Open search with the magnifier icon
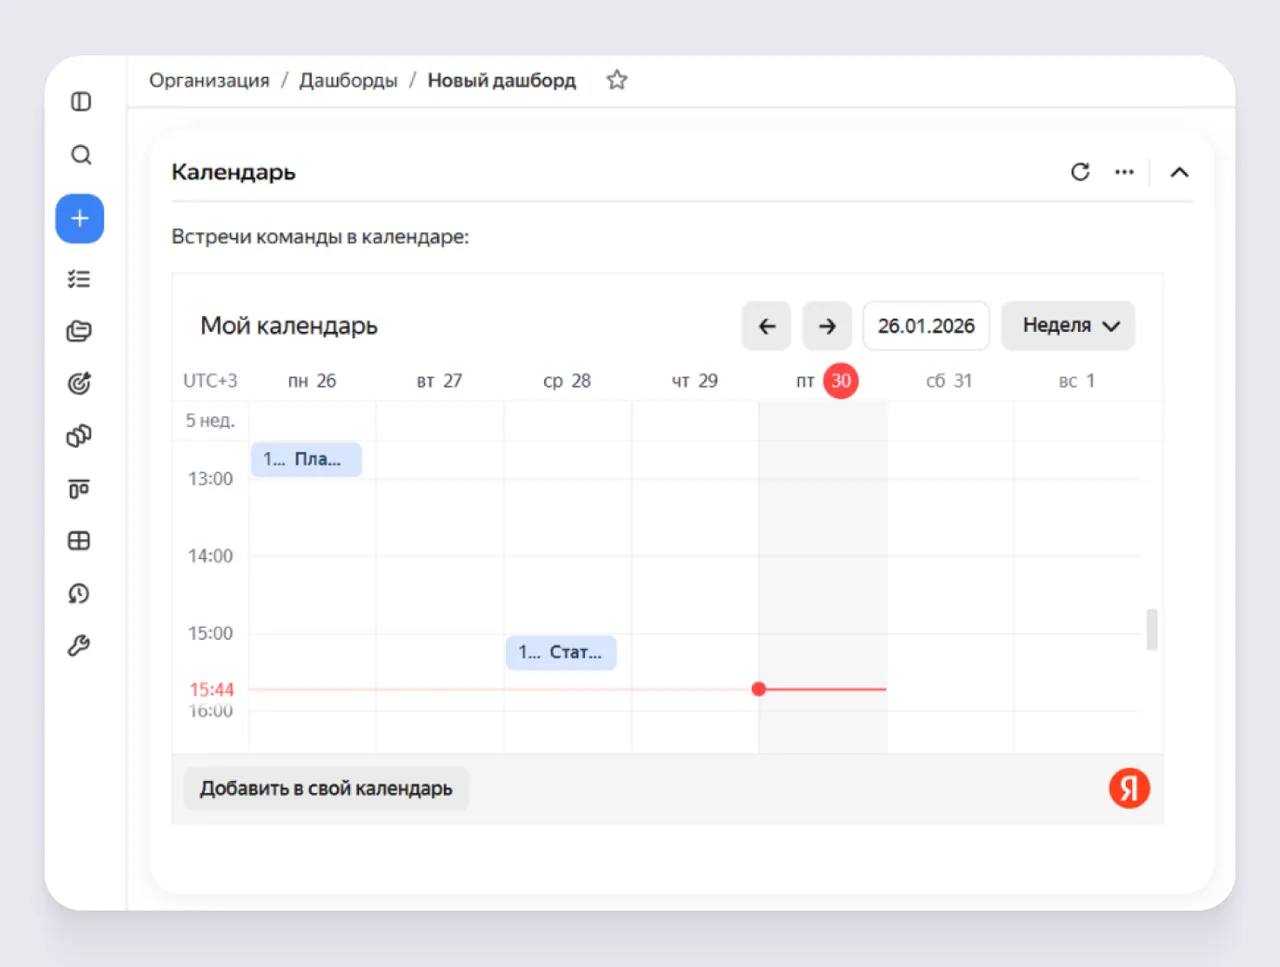Screen dimensions: 1280x967 pos(81,155)
